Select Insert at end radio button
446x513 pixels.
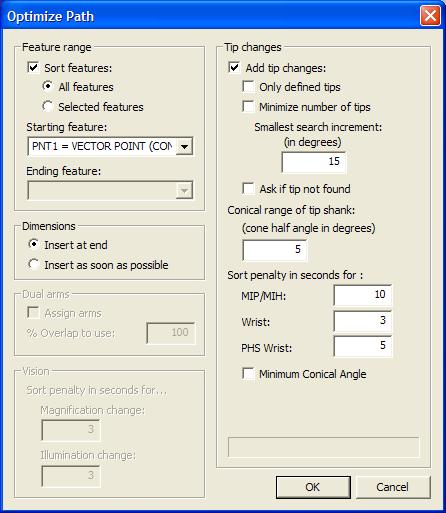[34, 245]
